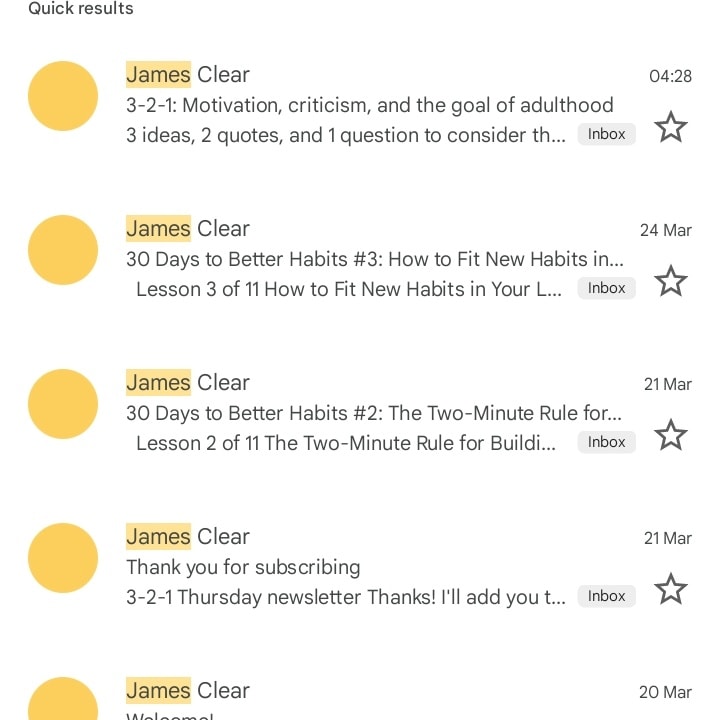This screenshot has width=720, height=720.
Task: Click Inbox label on Two-Minute Rule email
Action: click(607, 442)
